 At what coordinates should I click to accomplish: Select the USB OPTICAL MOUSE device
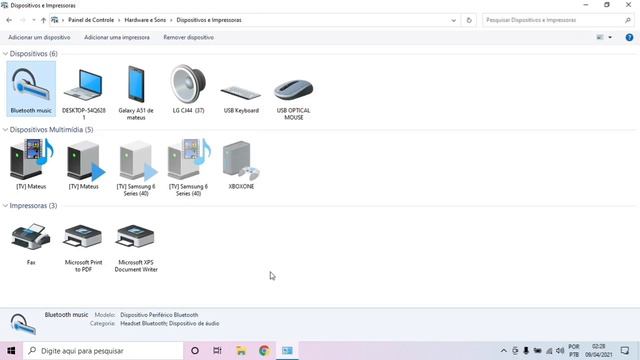click(x=293, y=99)
